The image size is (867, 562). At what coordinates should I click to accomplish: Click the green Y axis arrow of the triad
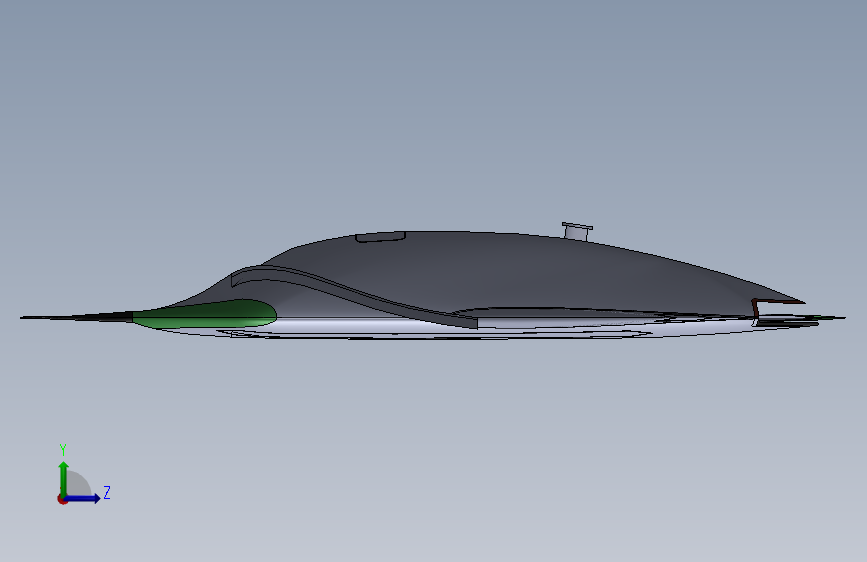click(x=63, y=479)
